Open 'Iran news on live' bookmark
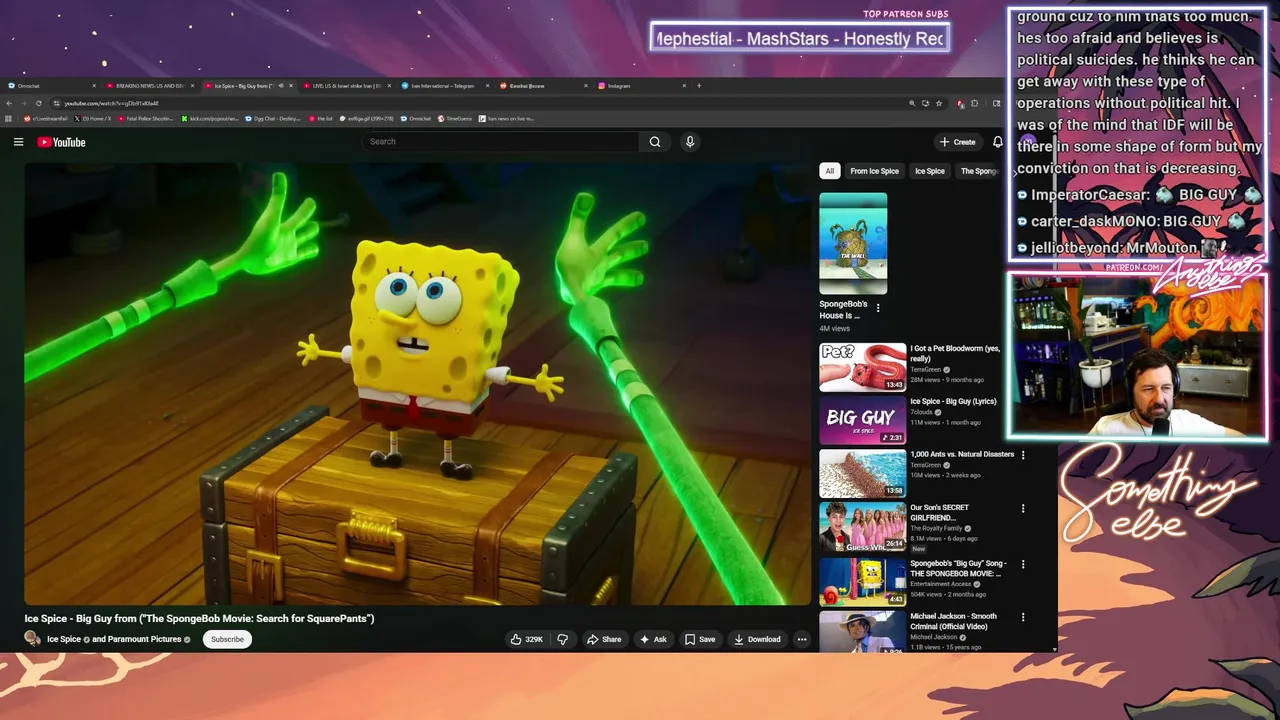This screenshot has height=720, width=1280. point(507,118)
